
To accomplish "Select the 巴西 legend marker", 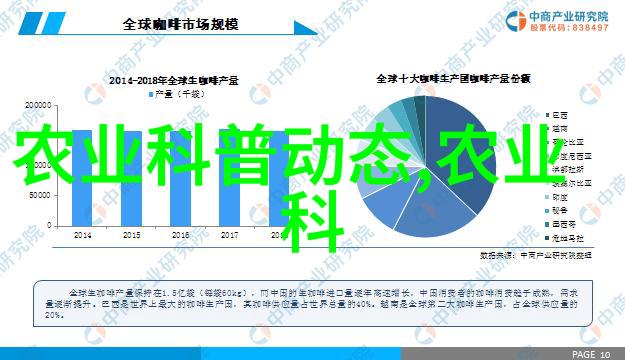I will point(548,115).
